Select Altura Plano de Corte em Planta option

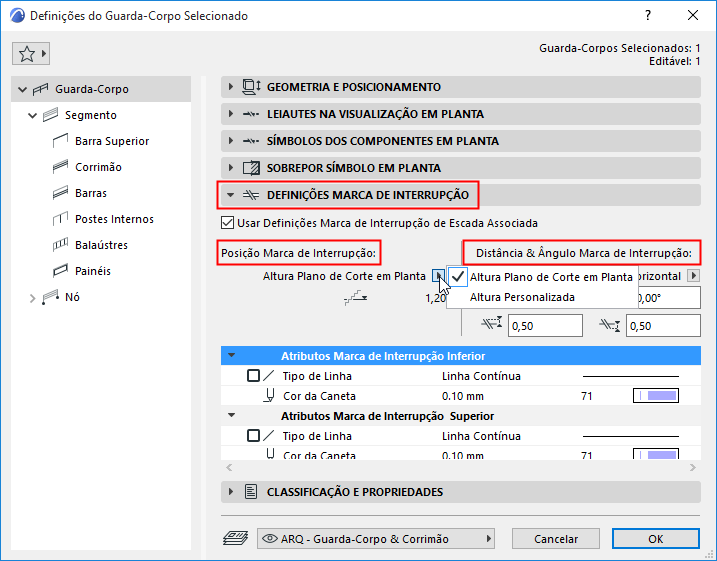[x=550, y=277]
